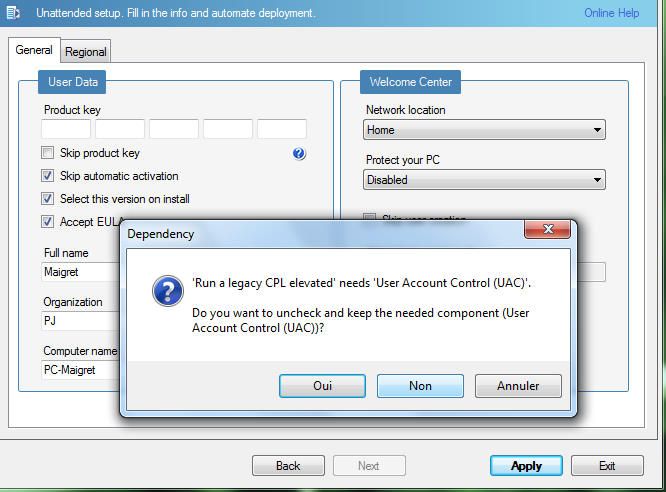Click the Computer name field
Screen dimensions: 666x492
[80, 370]
